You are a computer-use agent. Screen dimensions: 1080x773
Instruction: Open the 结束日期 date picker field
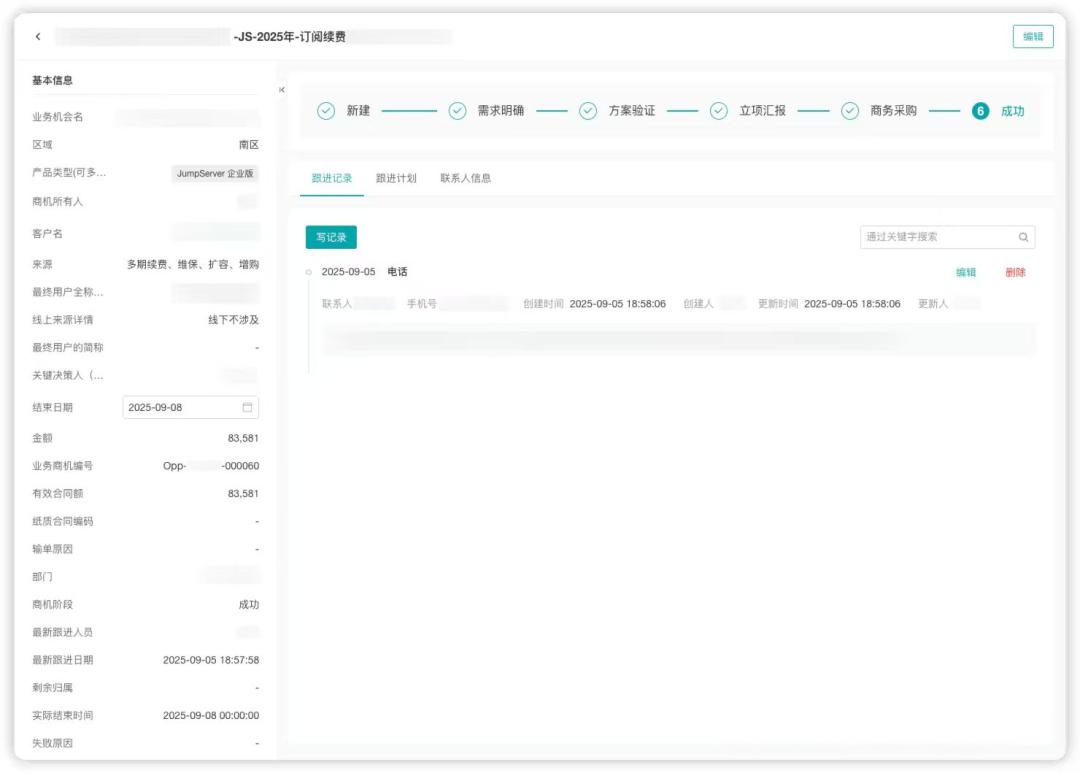180,408
